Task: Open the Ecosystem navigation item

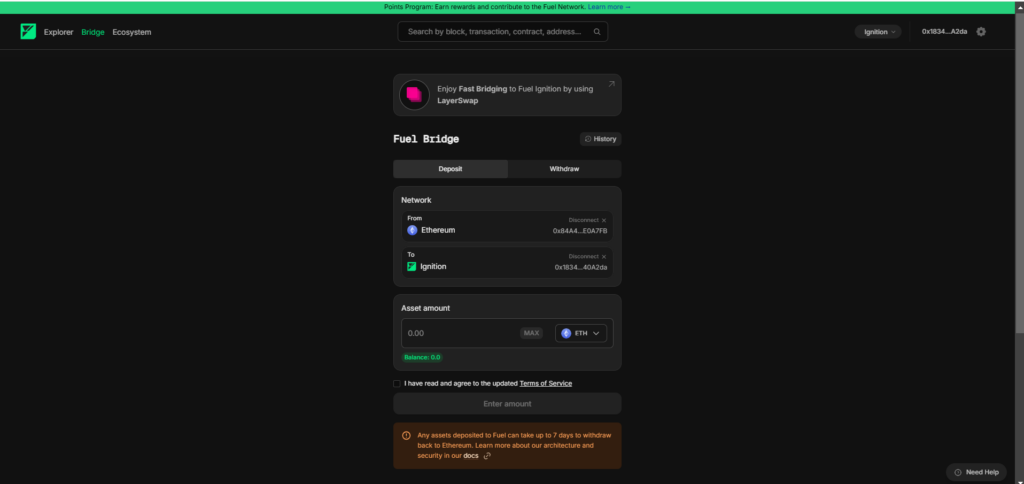Action: [x=132, y=32]
